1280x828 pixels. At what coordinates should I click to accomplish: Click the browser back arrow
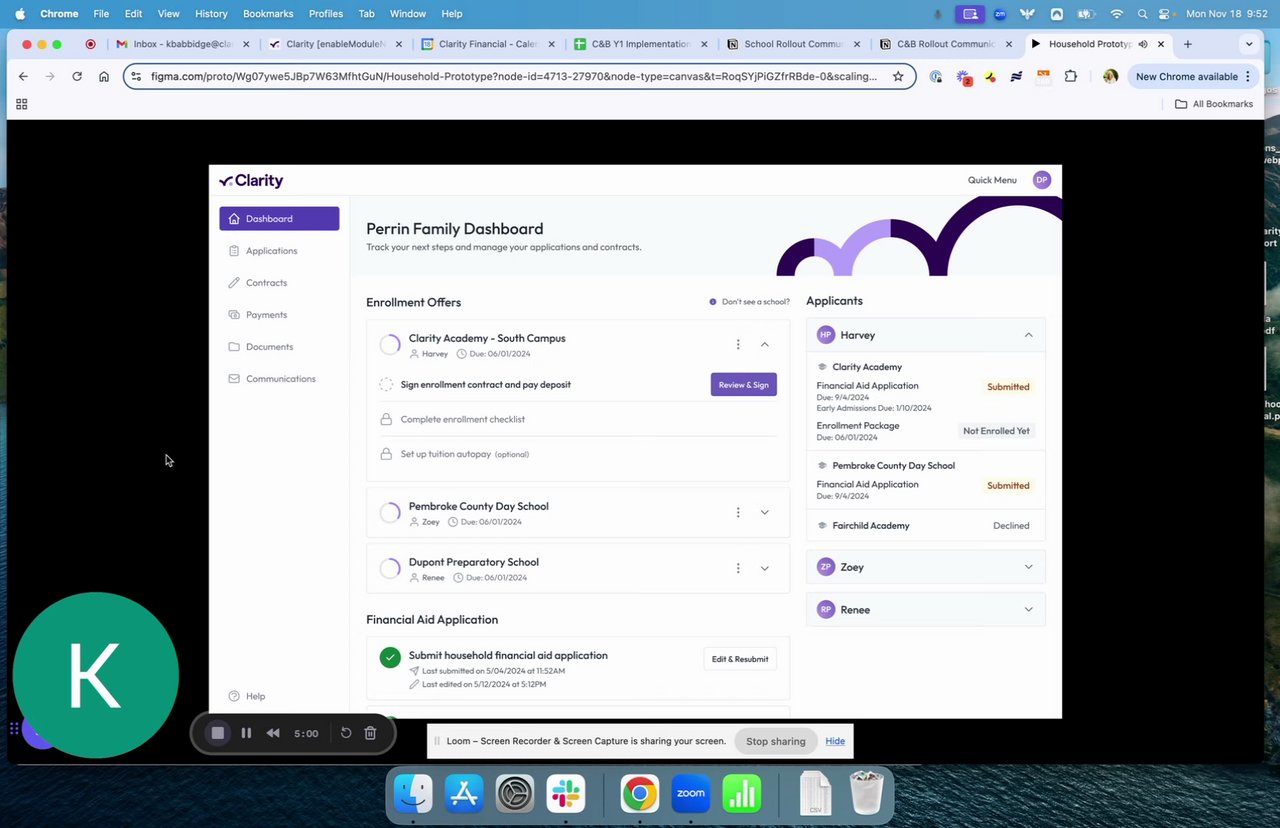(23, 76)
